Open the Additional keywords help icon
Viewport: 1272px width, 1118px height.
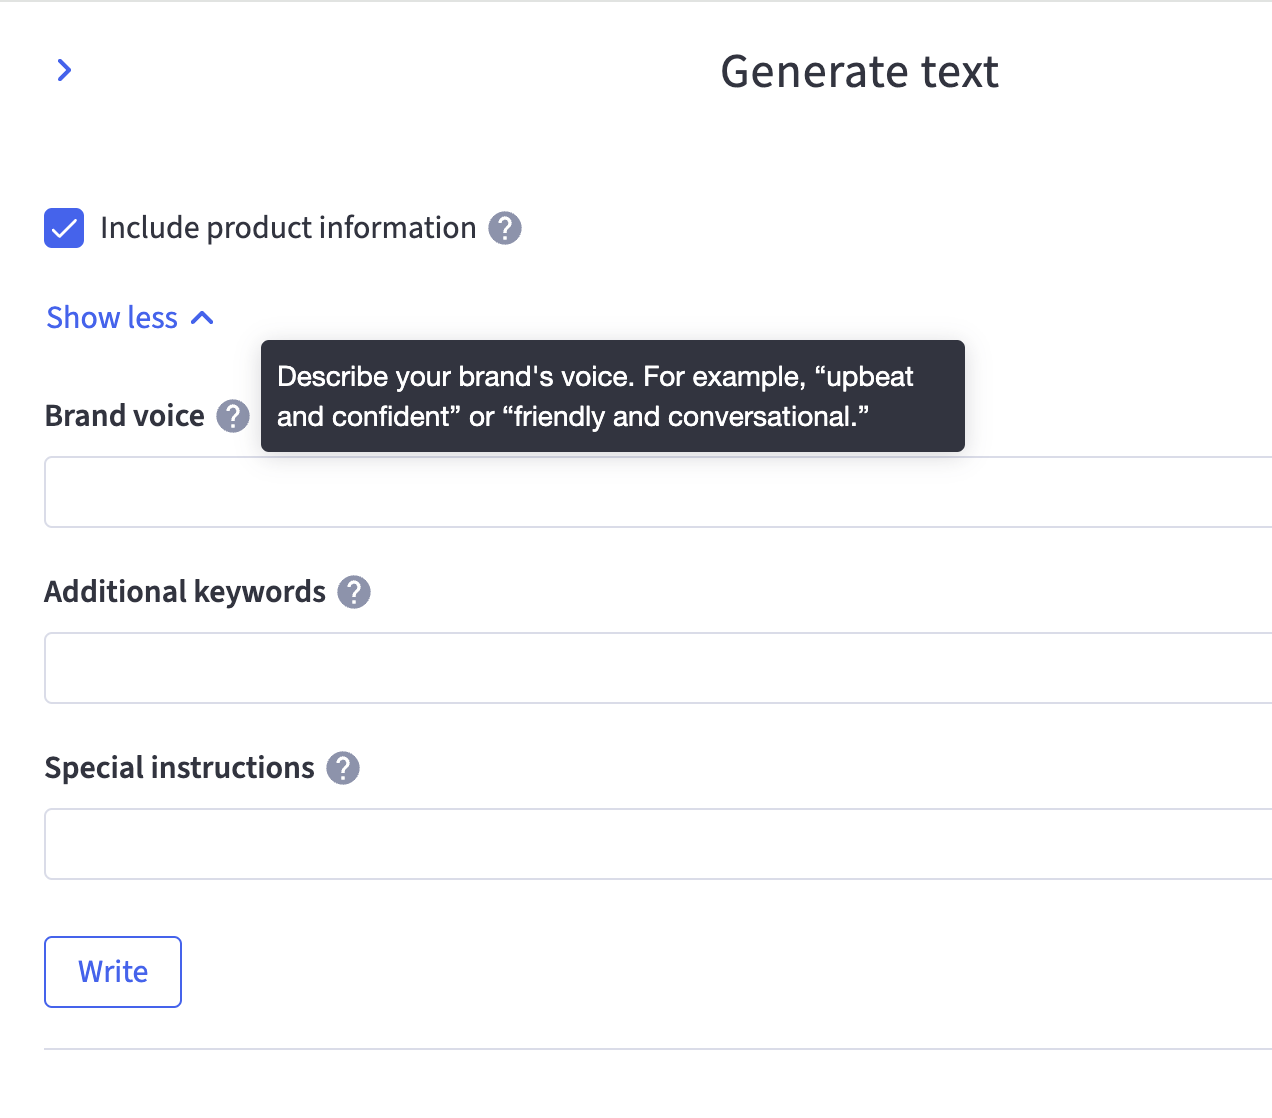click(x=354, y=592)
